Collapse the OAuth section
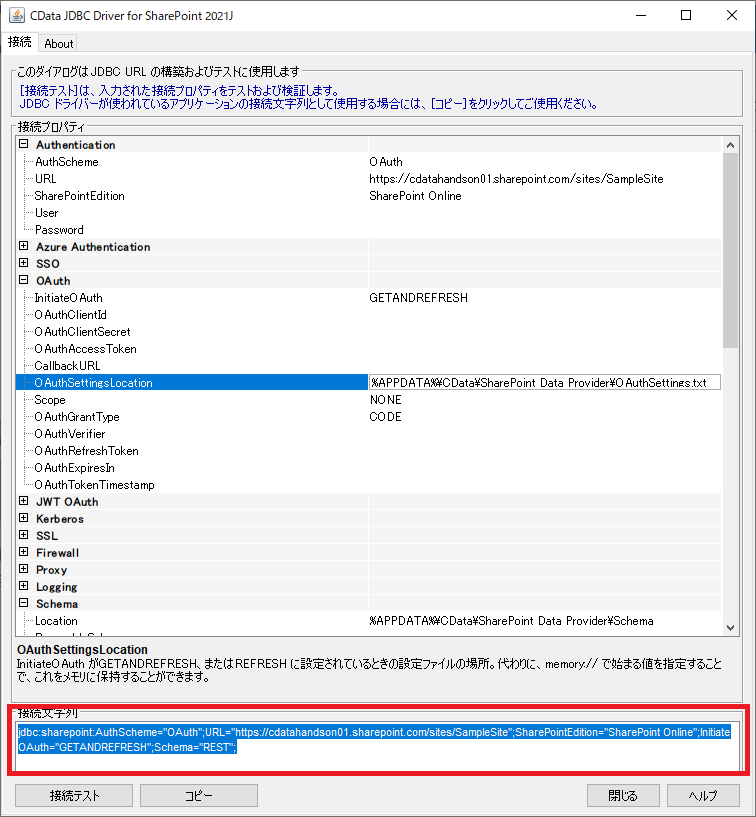The image size is (756, 817). click(x=23, y=280)
